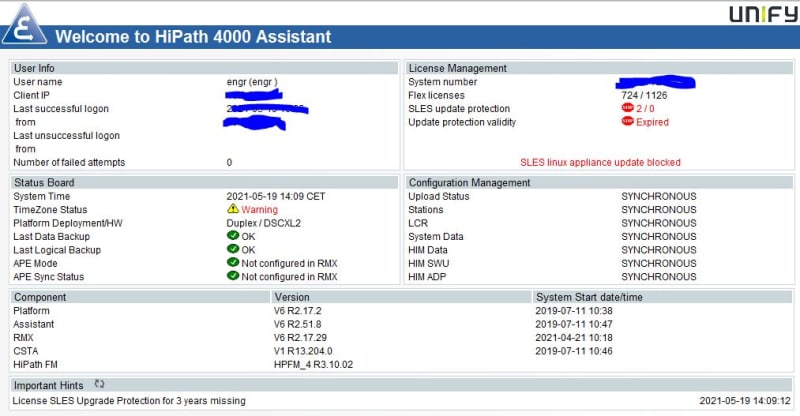This screenshot has height=416, width=800.
Task: Click the RMX version V6 R2.17.29
Action: pos(300,337)
